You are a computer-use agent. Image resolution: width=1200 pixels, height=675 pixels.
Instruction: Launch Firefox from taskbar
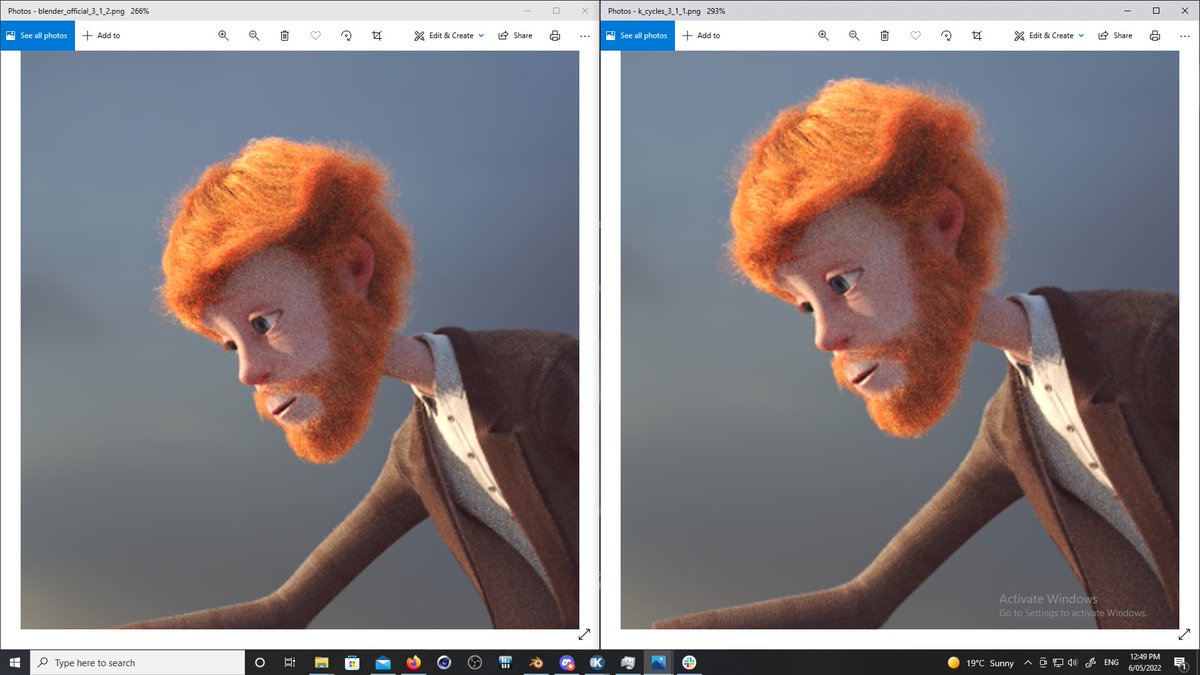pyautogui.click(x=414, y=662)
